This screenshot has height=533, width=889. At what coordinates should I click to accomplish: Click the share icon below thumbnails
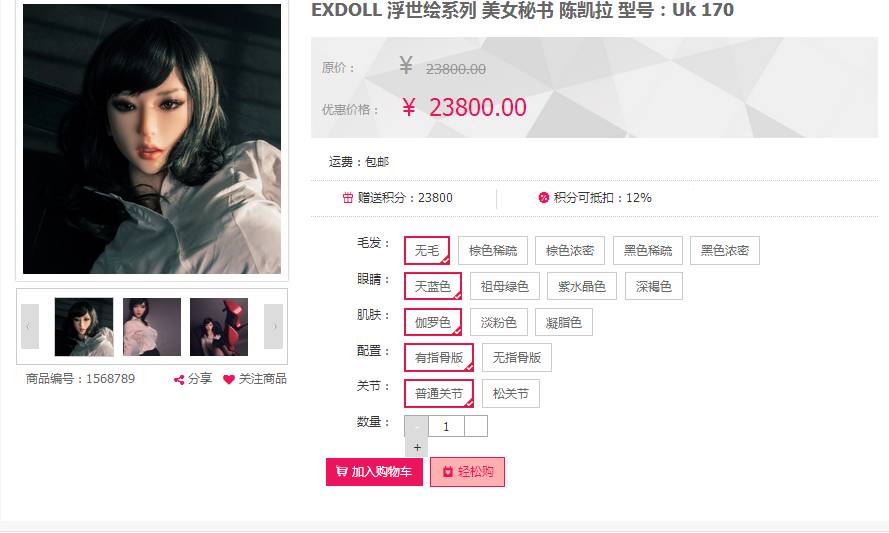179,379
